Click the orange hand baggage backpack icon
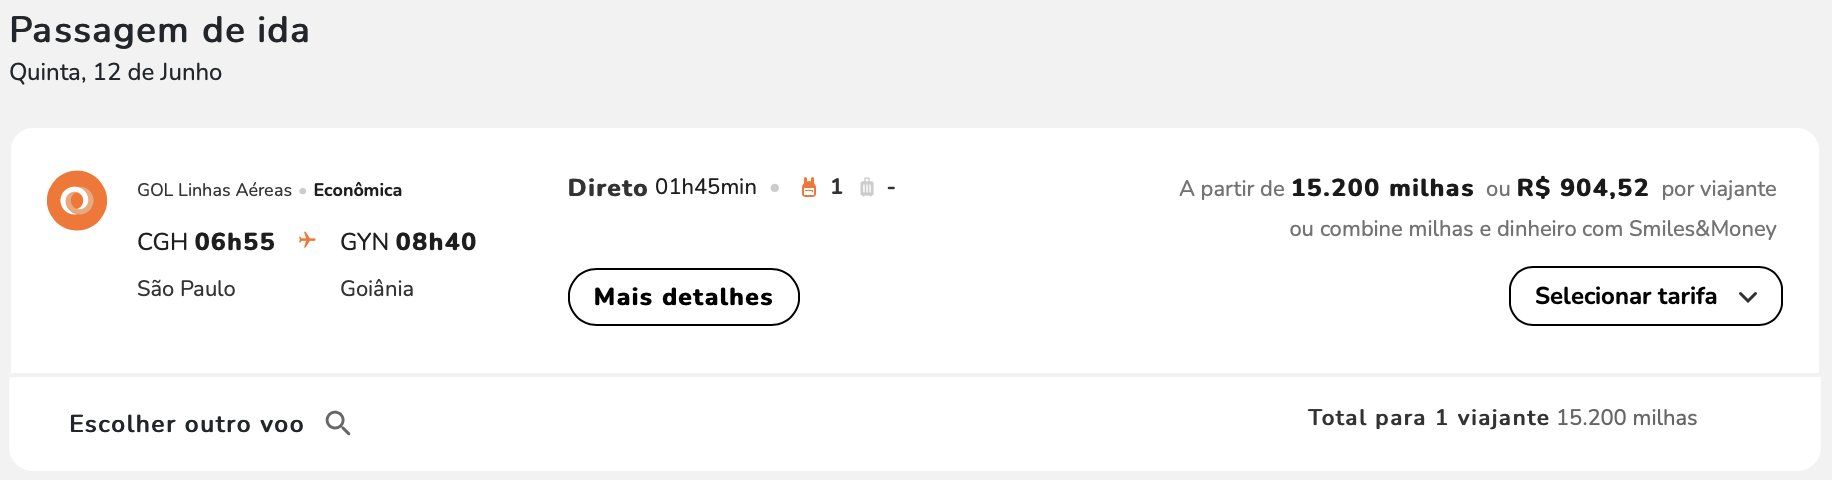Viewport: 1832px width, 480px height. click(809, 187)
